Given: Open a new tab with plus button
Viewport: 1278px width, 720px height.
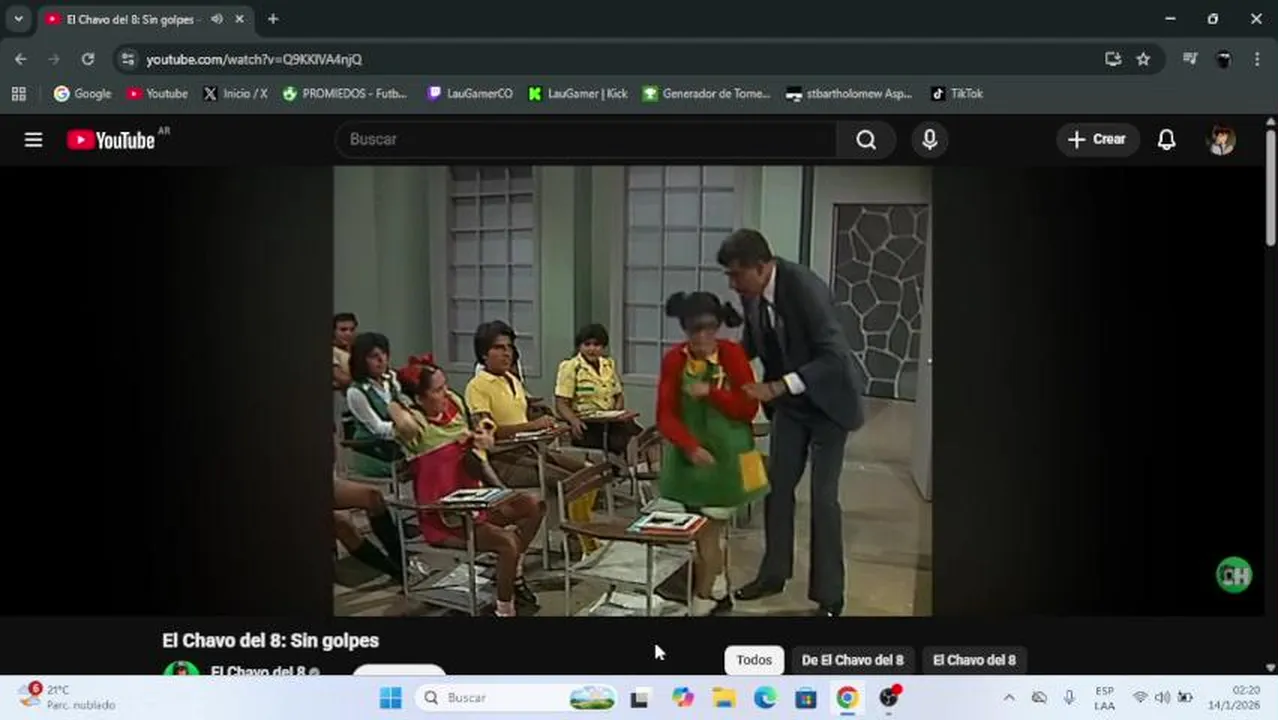Looking at the screenshot, I should [273, 19].
